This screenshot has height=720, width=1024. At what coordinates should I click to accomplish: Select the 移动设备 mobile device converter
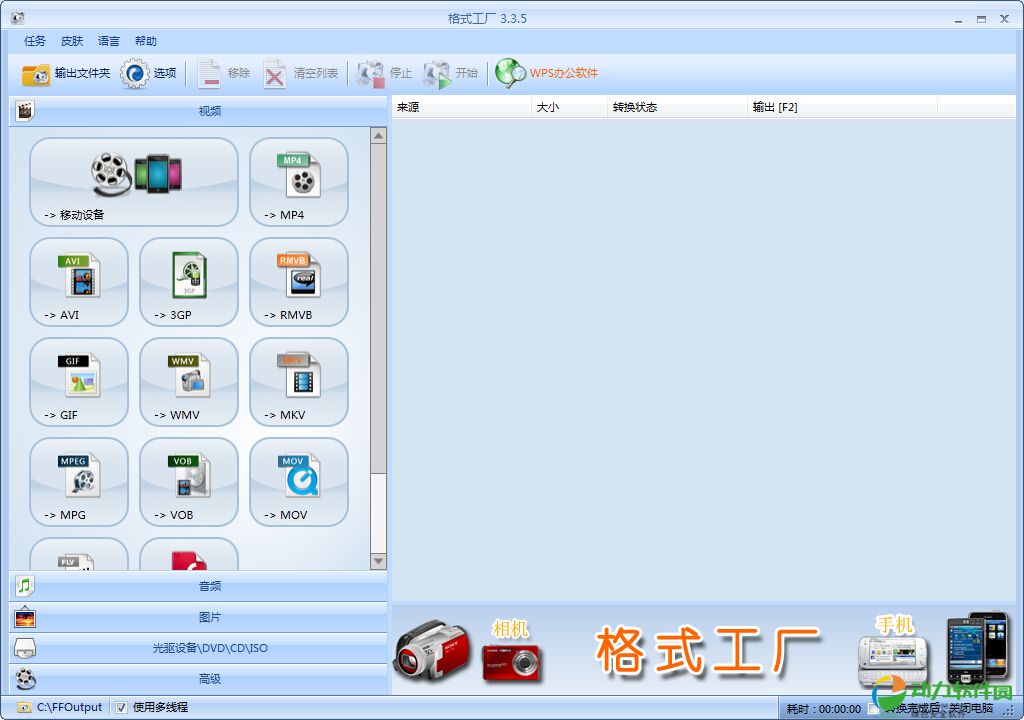click(x=134, y=181)
